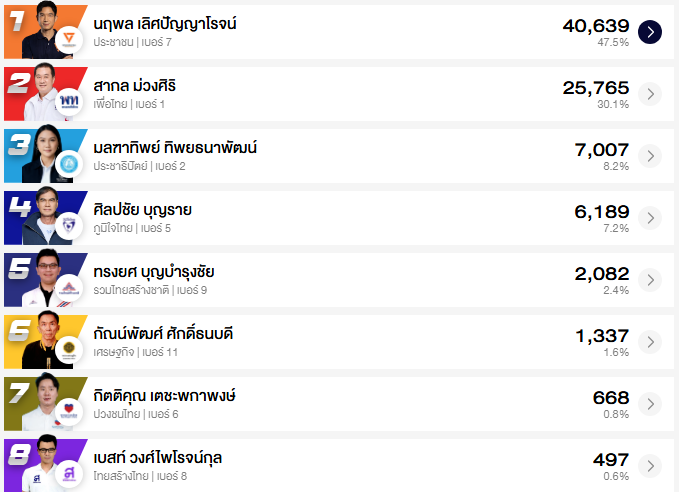Screen dimensions: 679x492
Task: Expand the row showing 1,337 votes
Action: coord(650,342)
